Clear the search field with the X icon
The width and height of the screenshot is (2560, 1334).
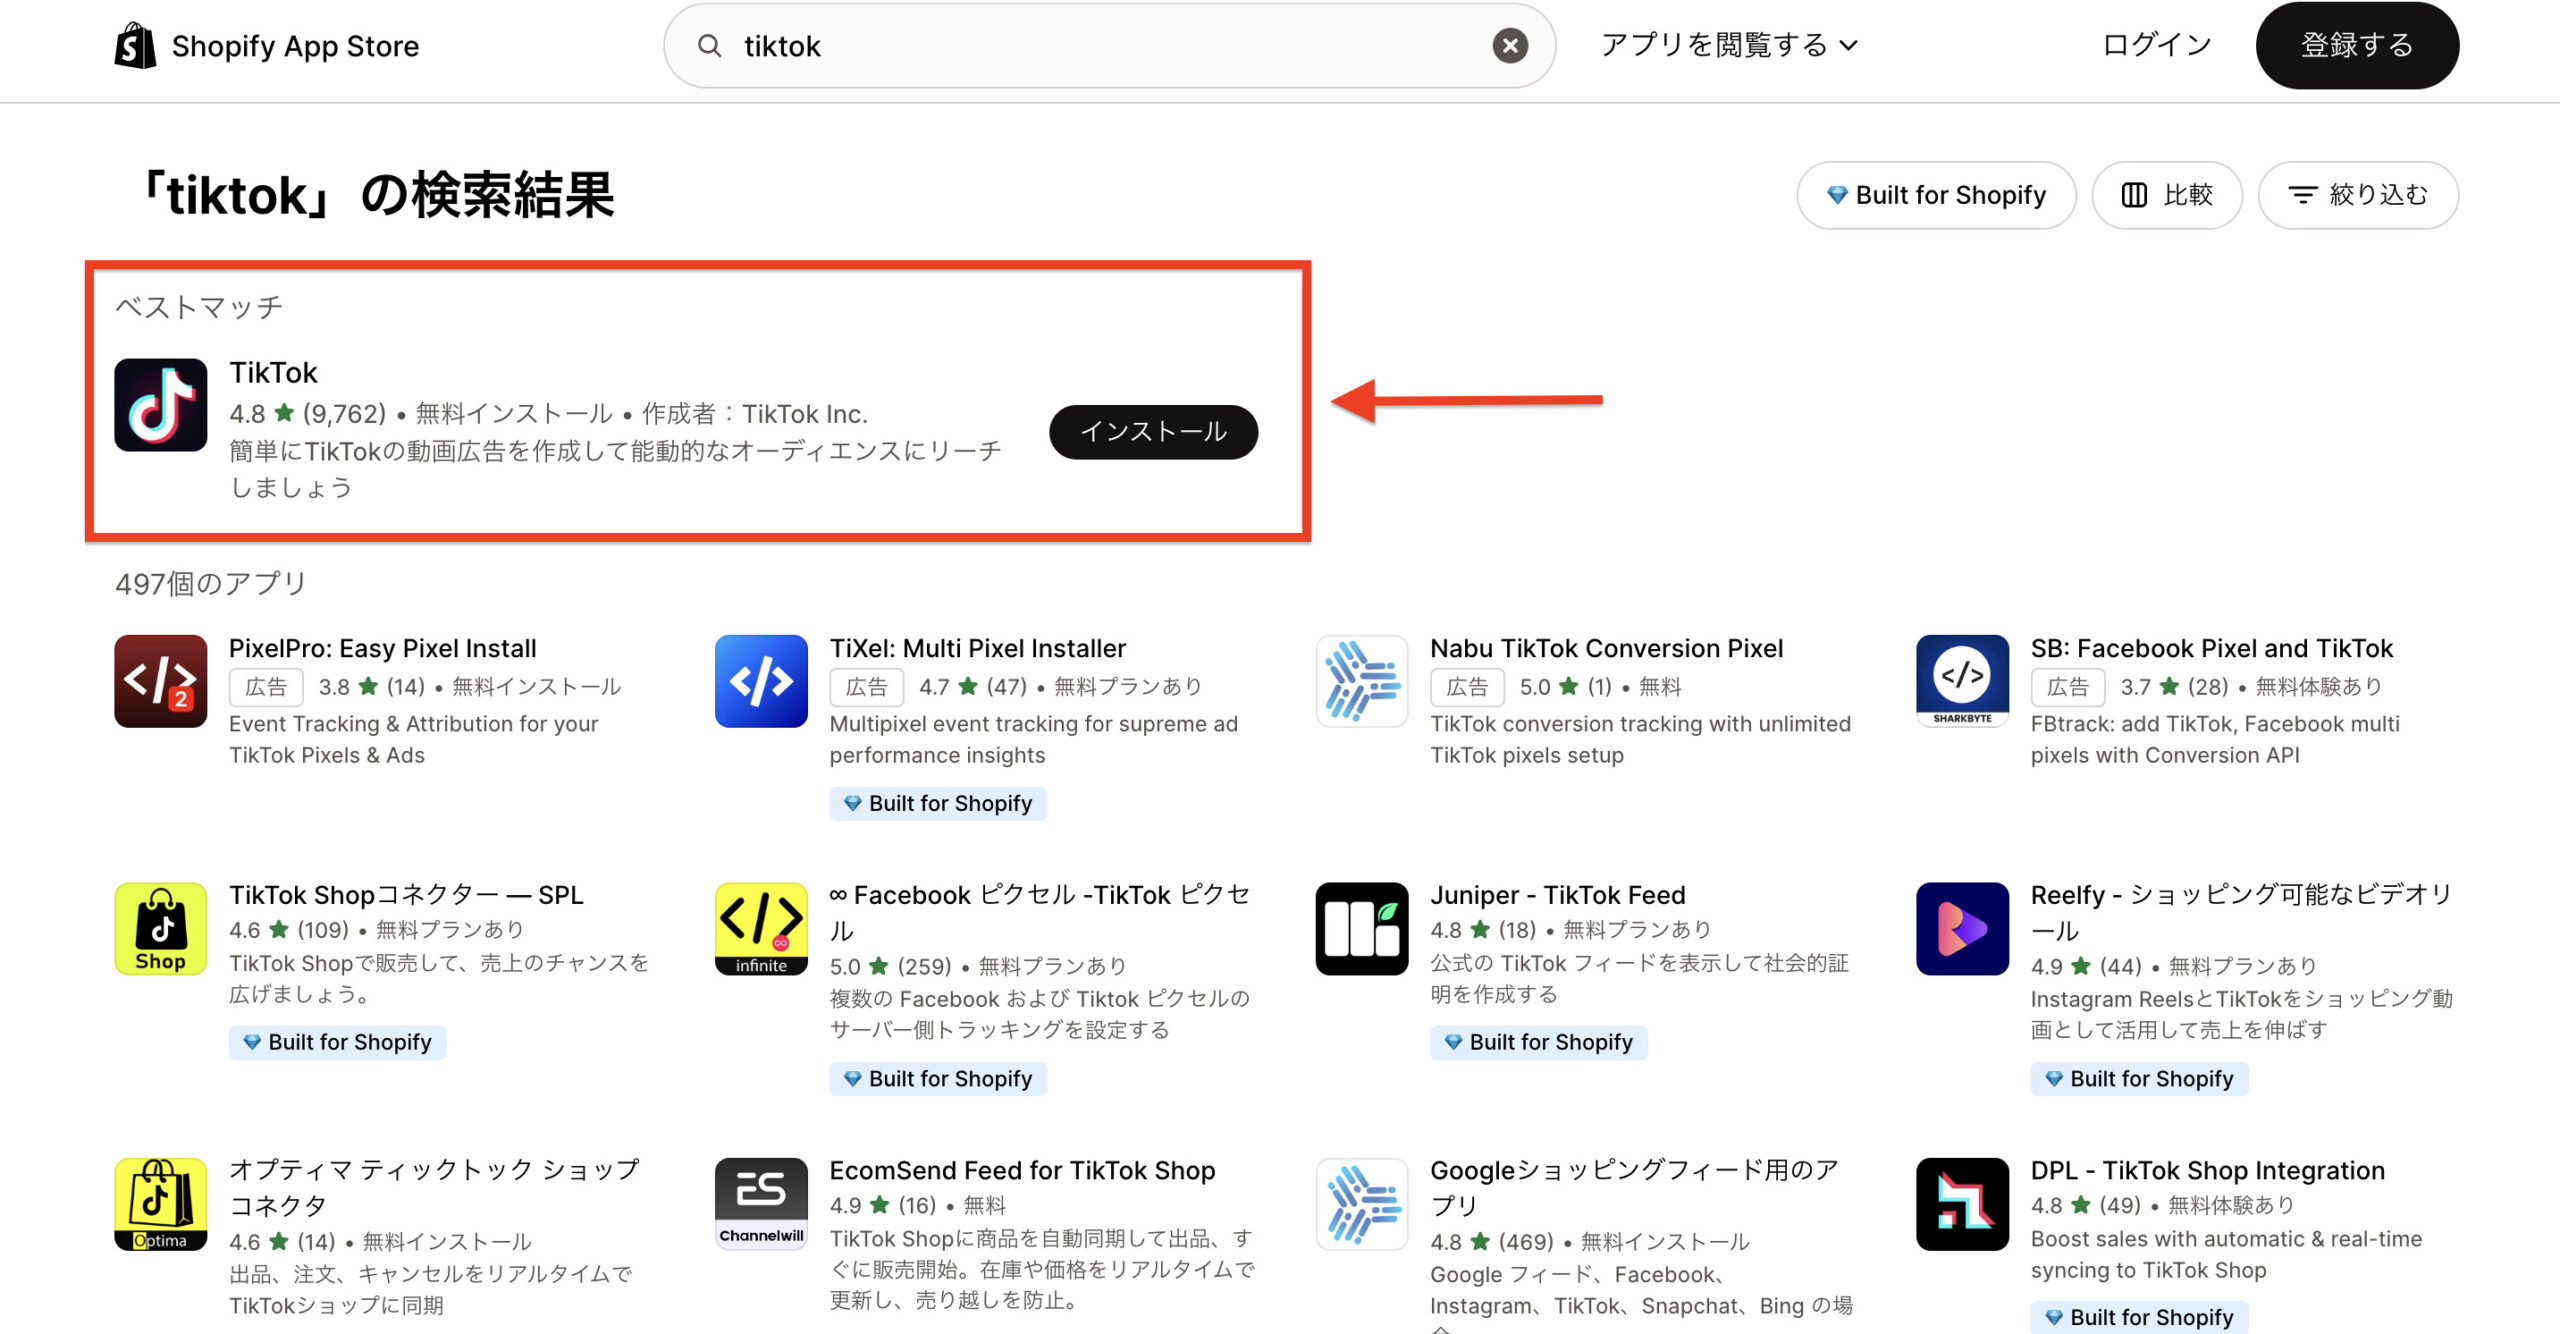[x=1510, y=46]
